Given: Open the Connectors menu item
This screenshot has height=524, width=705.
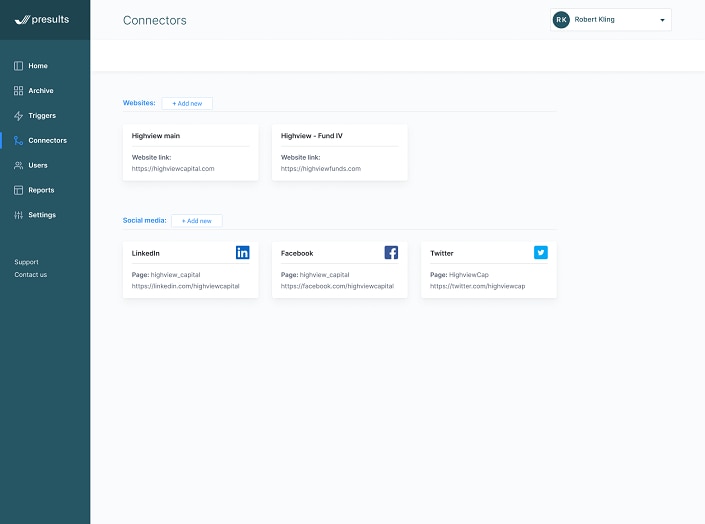Looking at the screenshot, I should (x=47, y=141).
